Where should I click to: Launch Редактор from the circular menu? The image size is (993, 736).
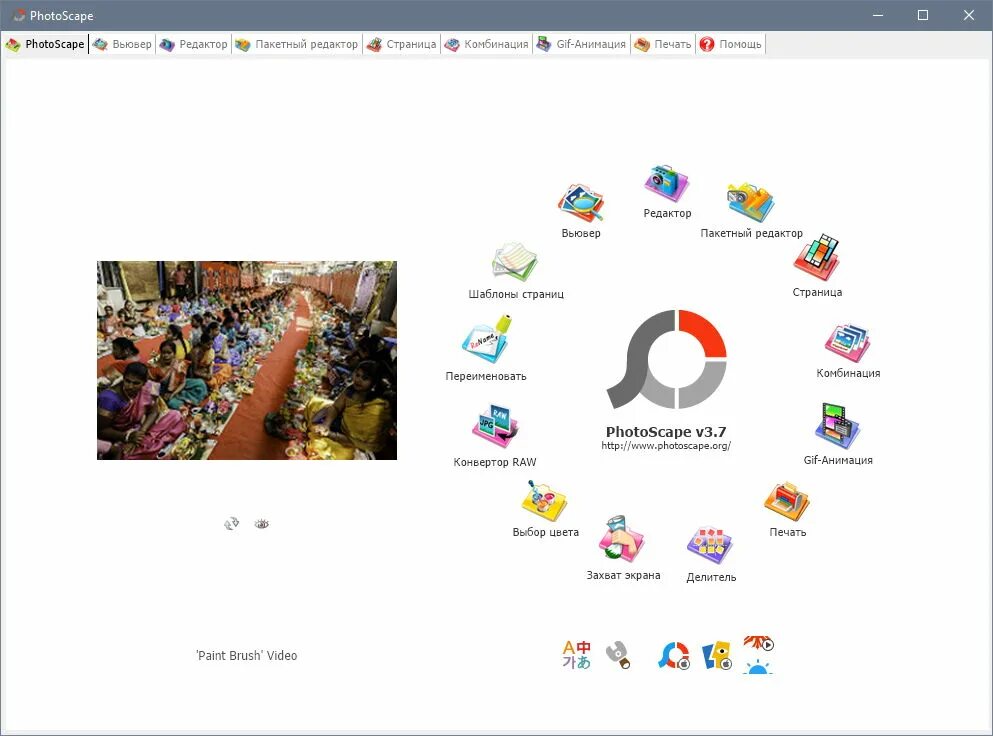[667, 184]
